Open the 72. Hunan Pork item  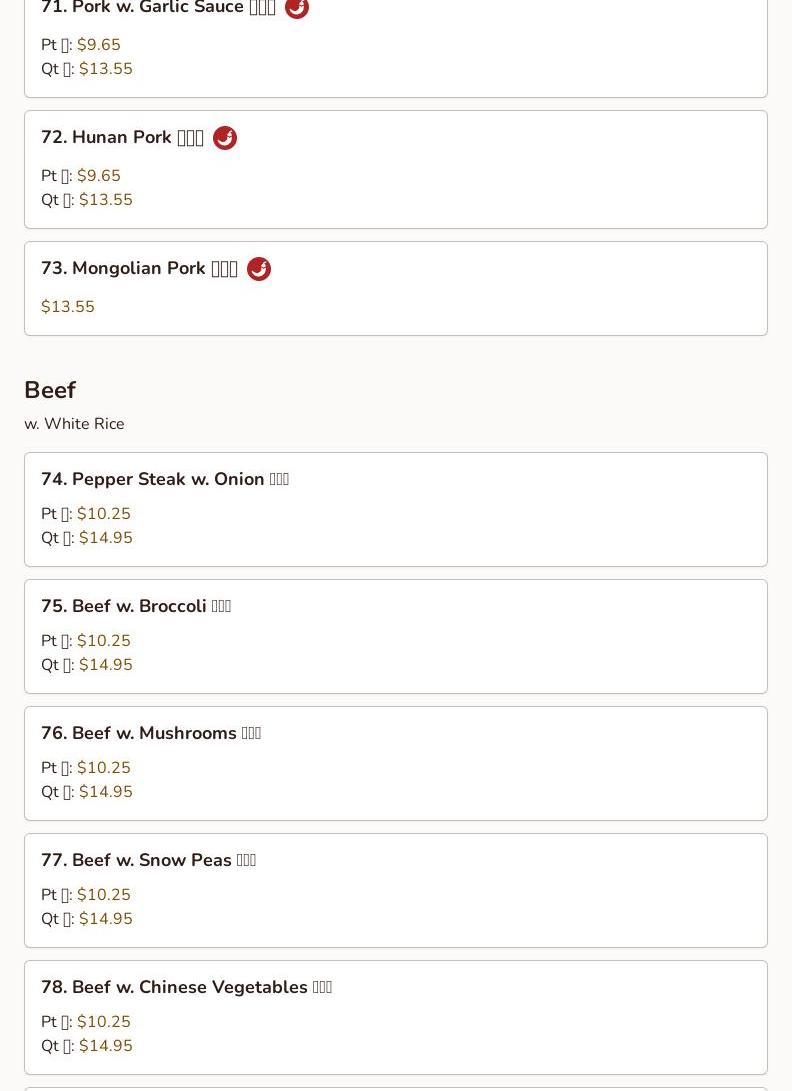[121, 138]
